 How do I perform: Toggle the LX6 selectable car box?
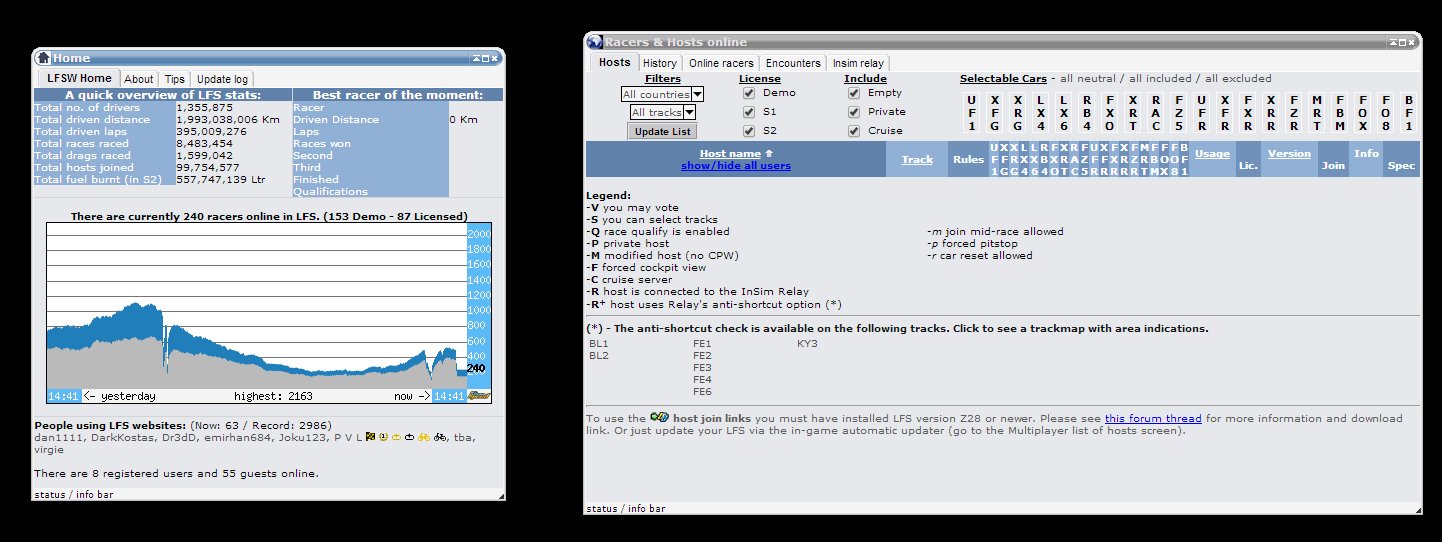tap(1064, 113)
